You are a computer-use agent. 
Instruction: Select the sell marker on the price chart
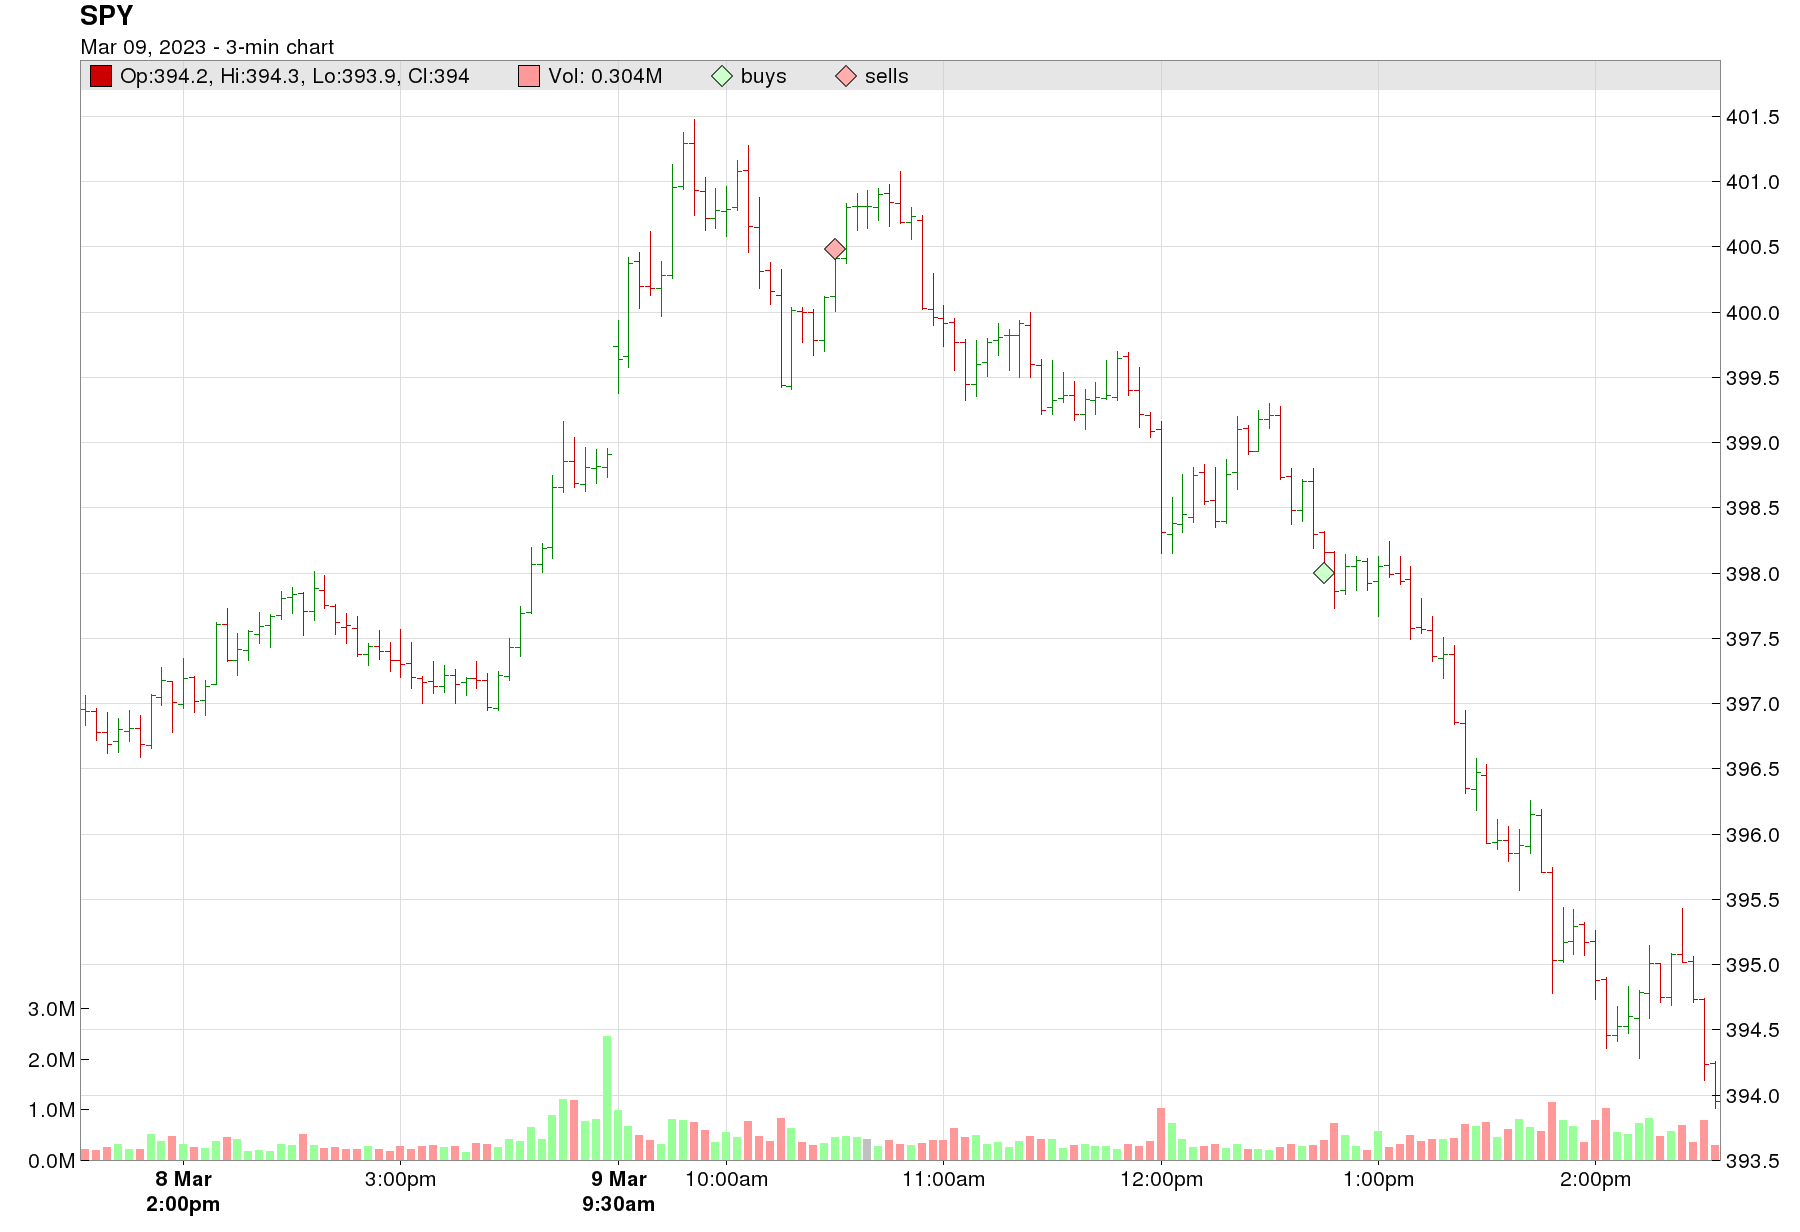[835, 249]
